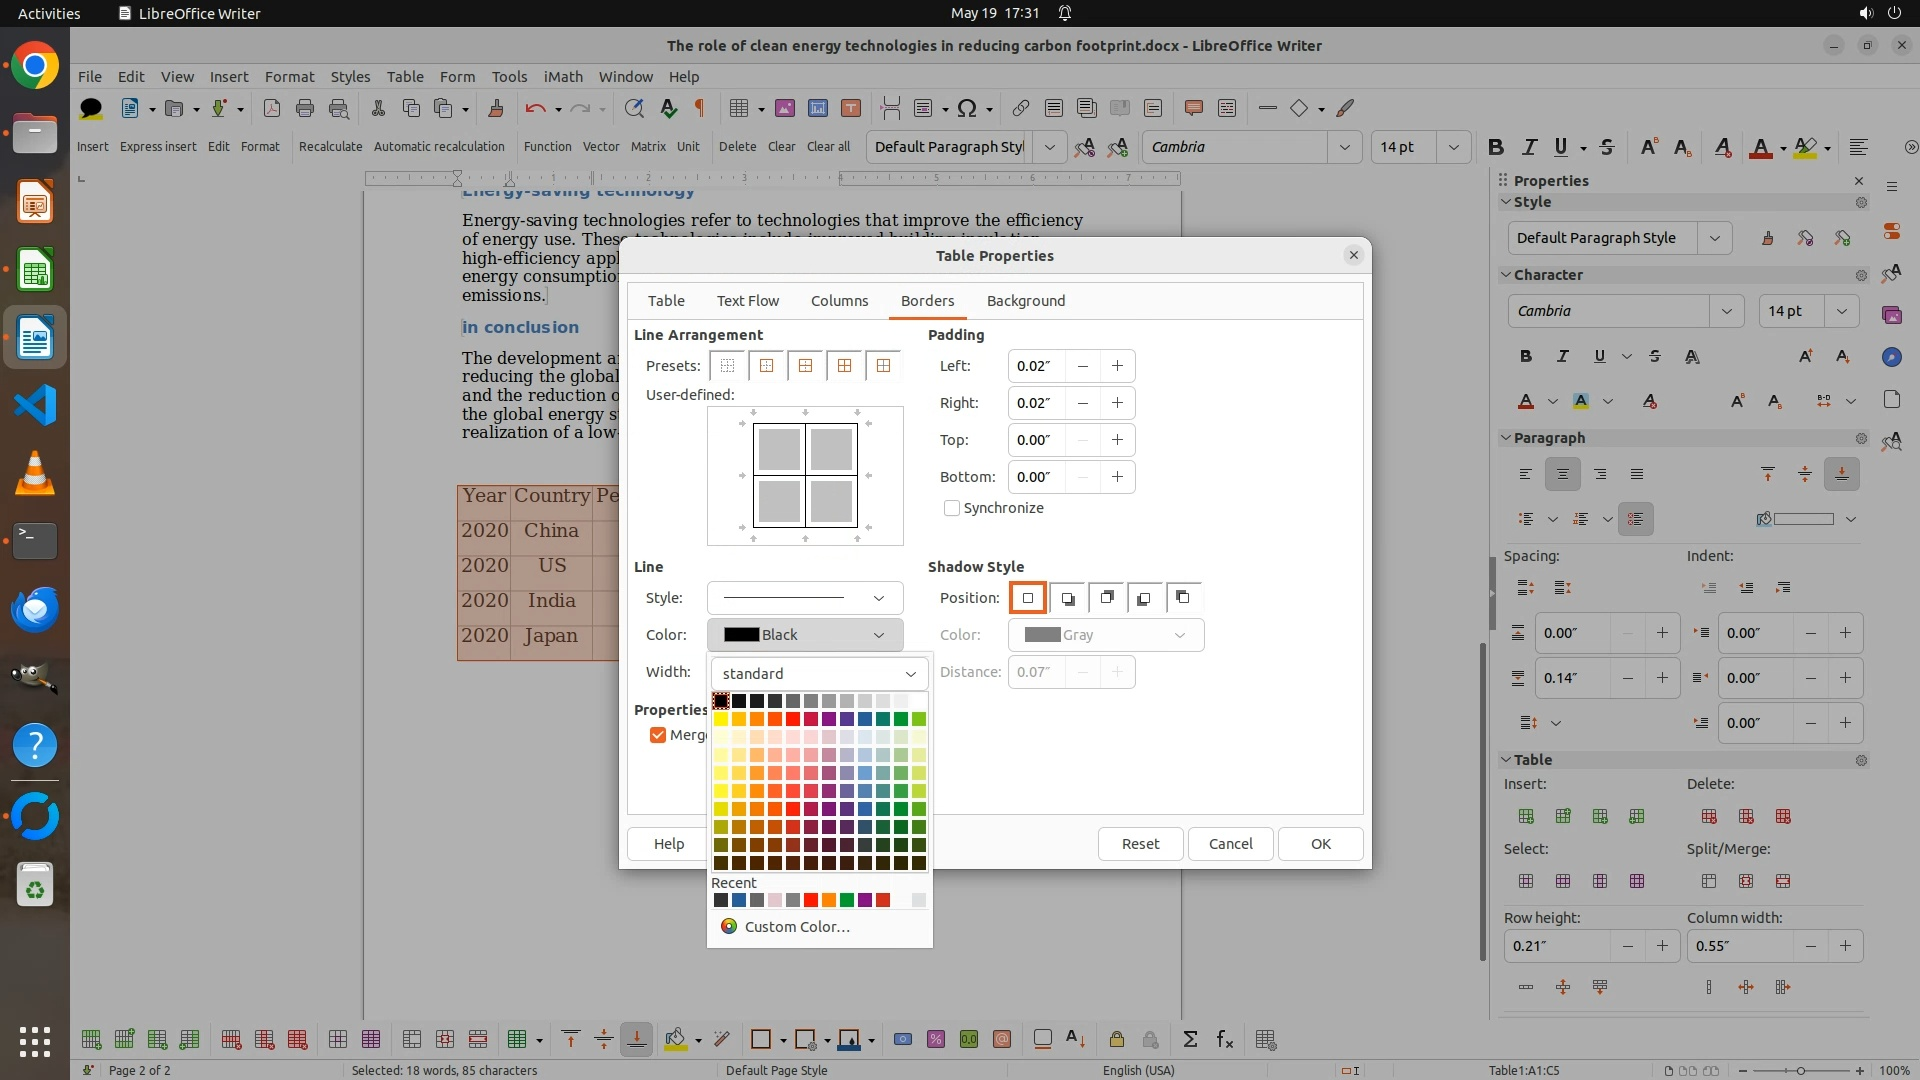Choose bottom-right shadow position icon

pos(1067,598)
